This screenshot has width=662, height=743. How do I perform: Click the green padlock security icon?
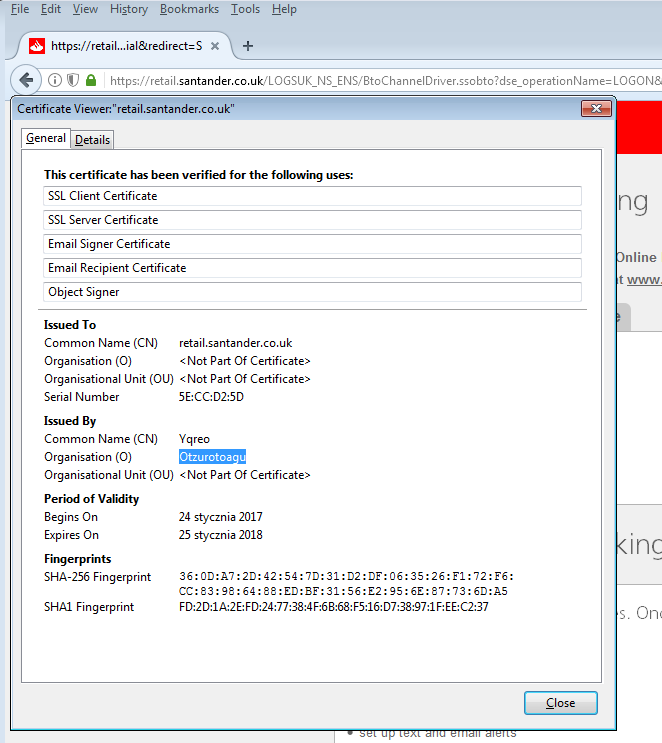pyautogui.click(x=91, y=80)
